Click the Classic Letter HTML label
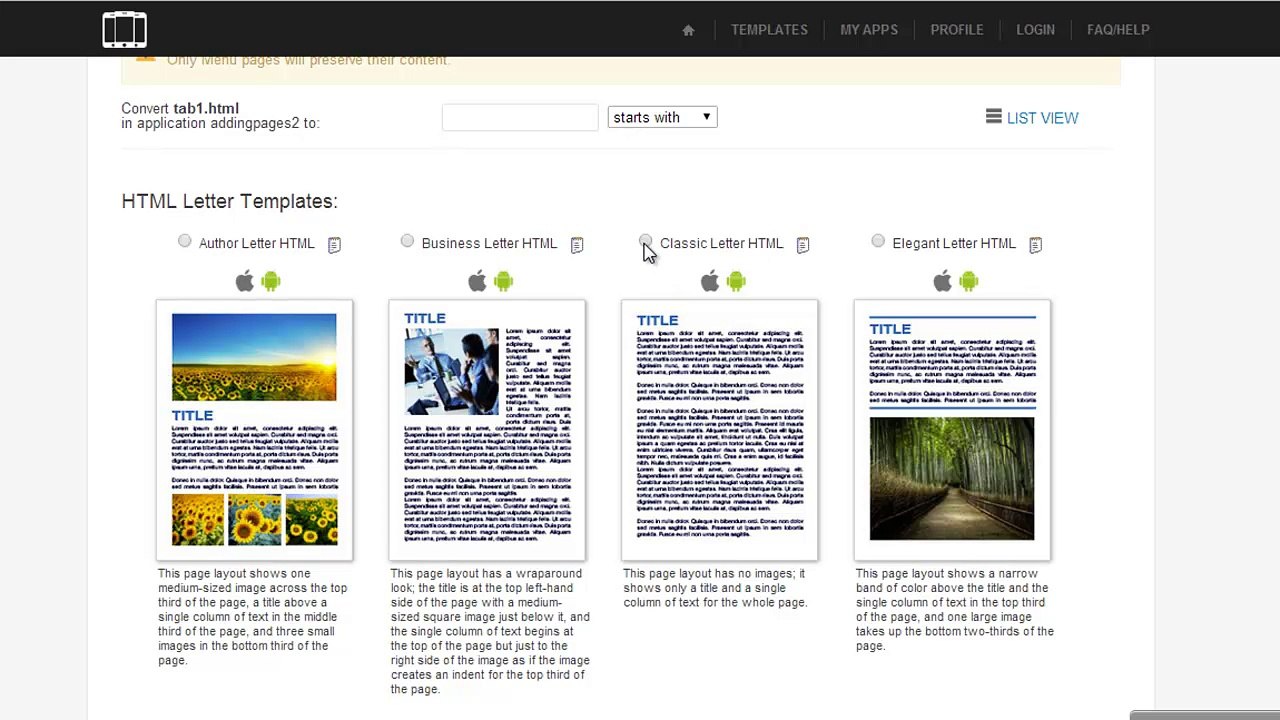Image resolution: width=1280 pixels, height=720 pixels. (721, 243)
